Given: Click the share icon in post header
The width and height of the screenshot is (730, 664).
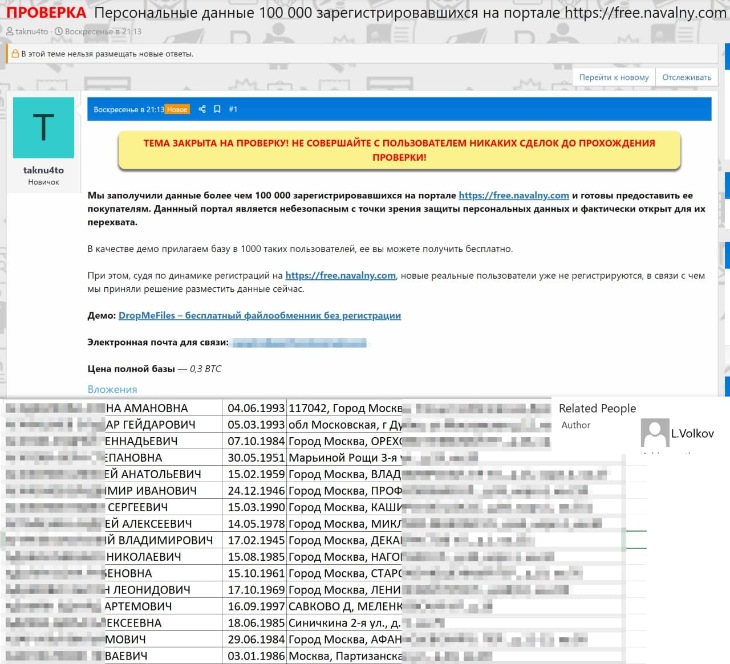Looking at the screenshot, I should click(202, 109).
